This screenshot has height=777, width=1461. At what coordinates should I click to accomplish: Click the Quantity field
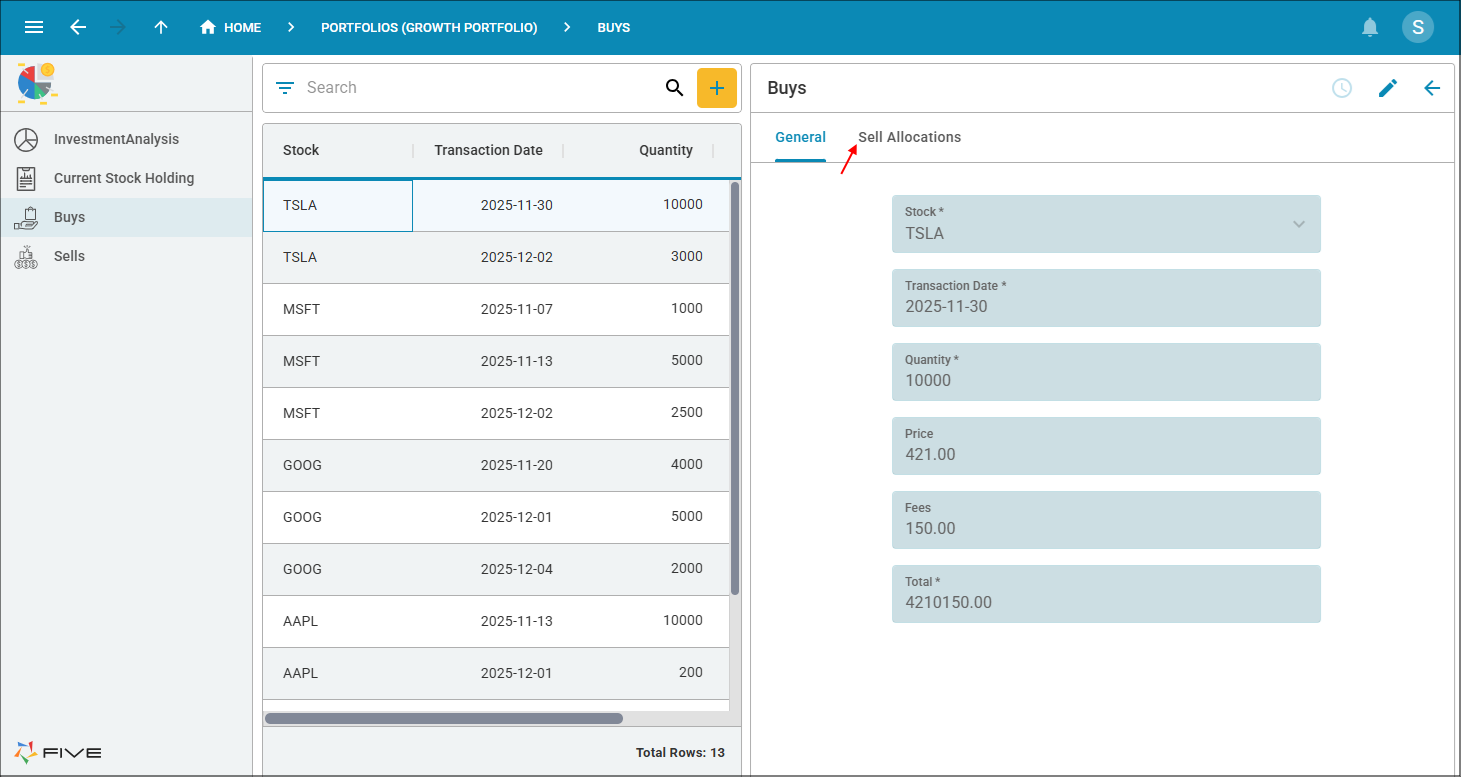tap(1106, 372)
